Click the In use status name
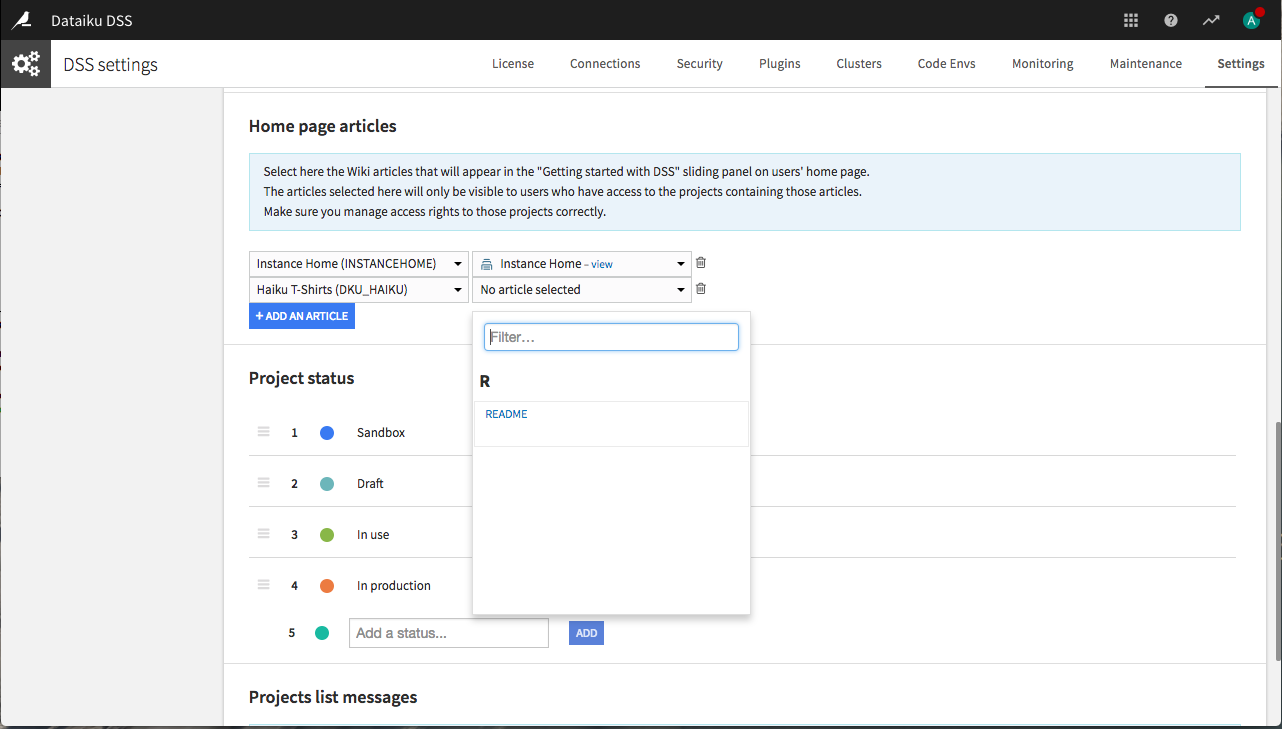The width and height of the screenshot is (1282, 729). [373, 535]
